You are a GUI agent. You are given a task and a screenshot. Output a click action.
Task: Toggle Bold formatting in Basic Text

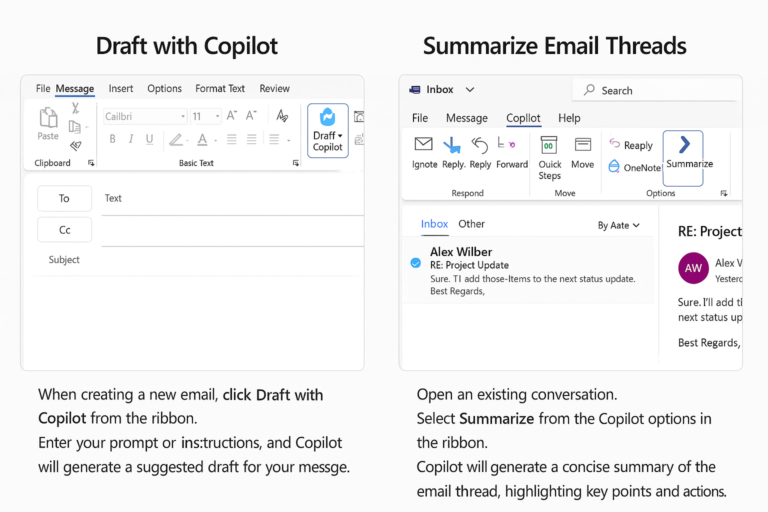click(x=112, y=139)
